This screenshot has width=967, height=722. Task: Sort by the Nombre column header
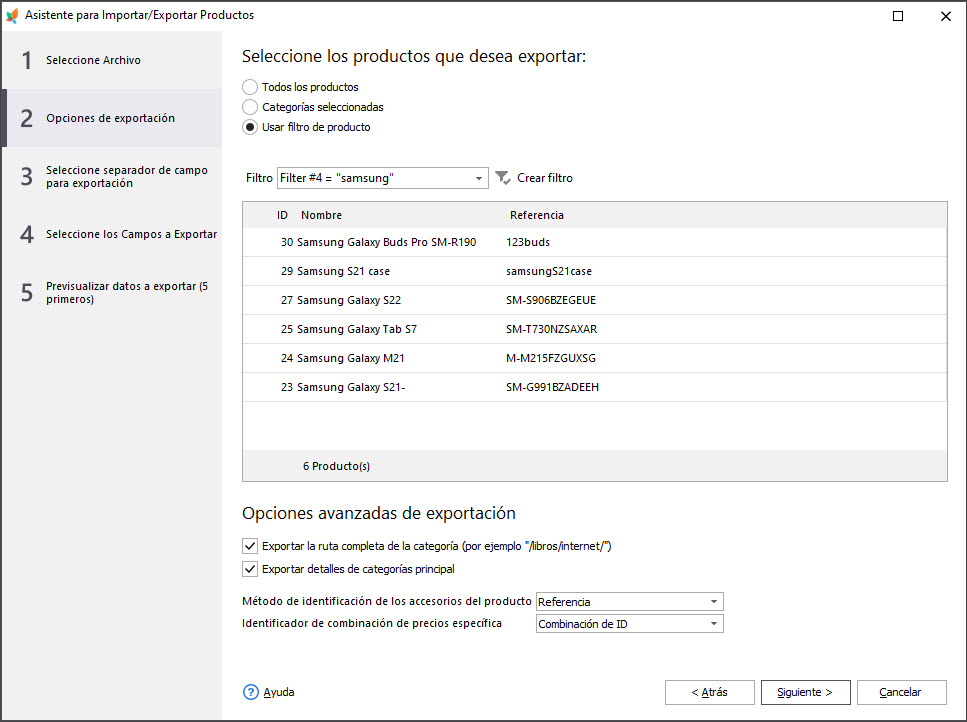coord(321,215)
